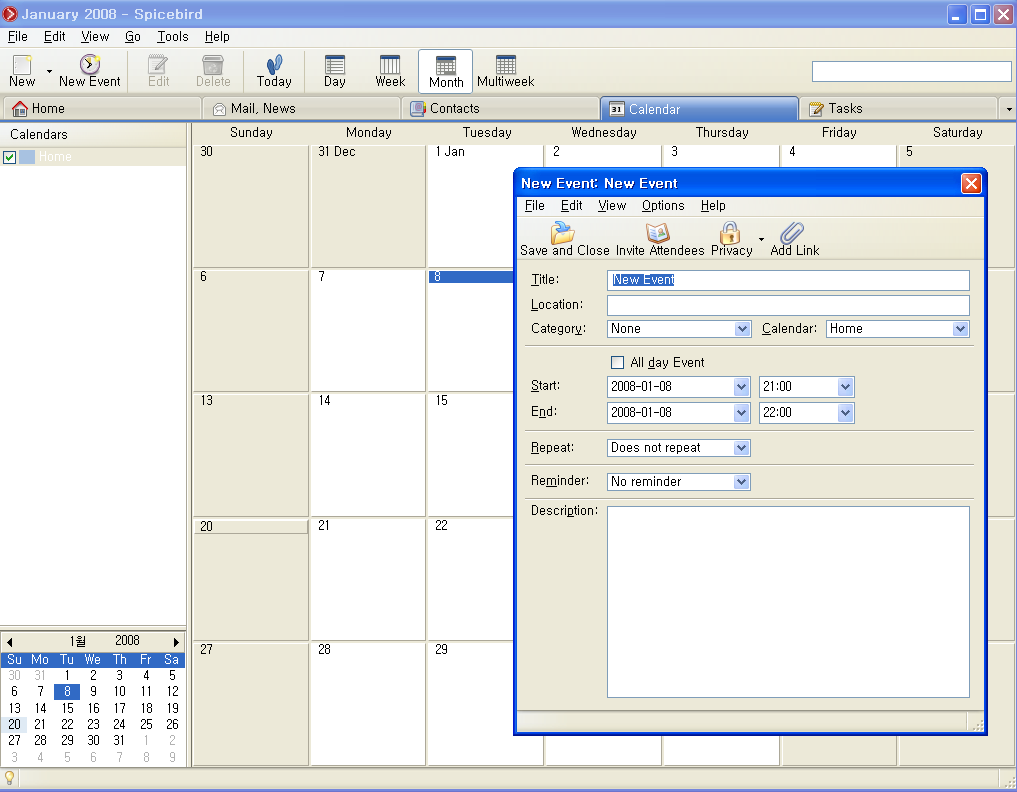Open the Privacy dropdown arrow
The width and height of the screenshot is (1017, 792).
pyautogui.click(x=761, y=239)
